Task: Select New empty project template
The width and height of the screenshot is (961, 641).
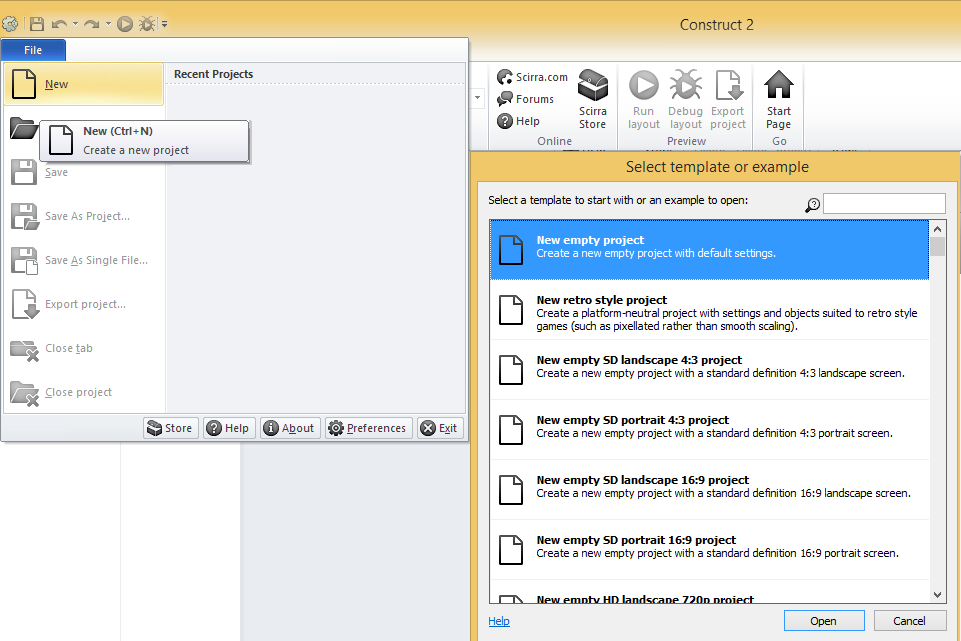Action: point(709,249)
